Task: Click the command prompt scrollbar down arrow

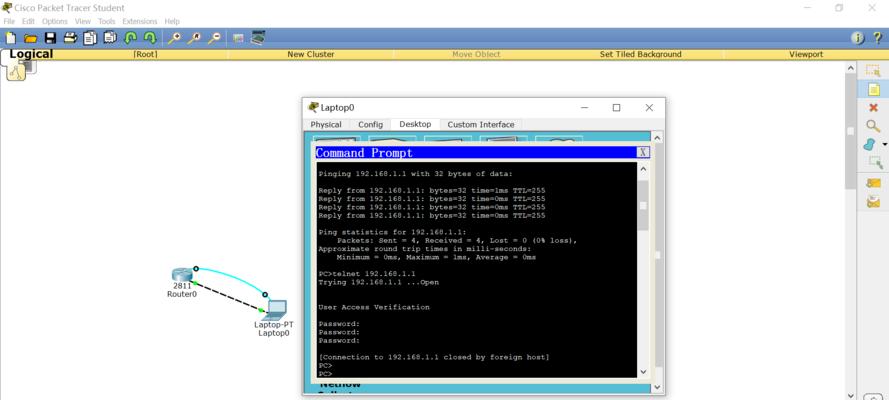Action: (643, 372)
